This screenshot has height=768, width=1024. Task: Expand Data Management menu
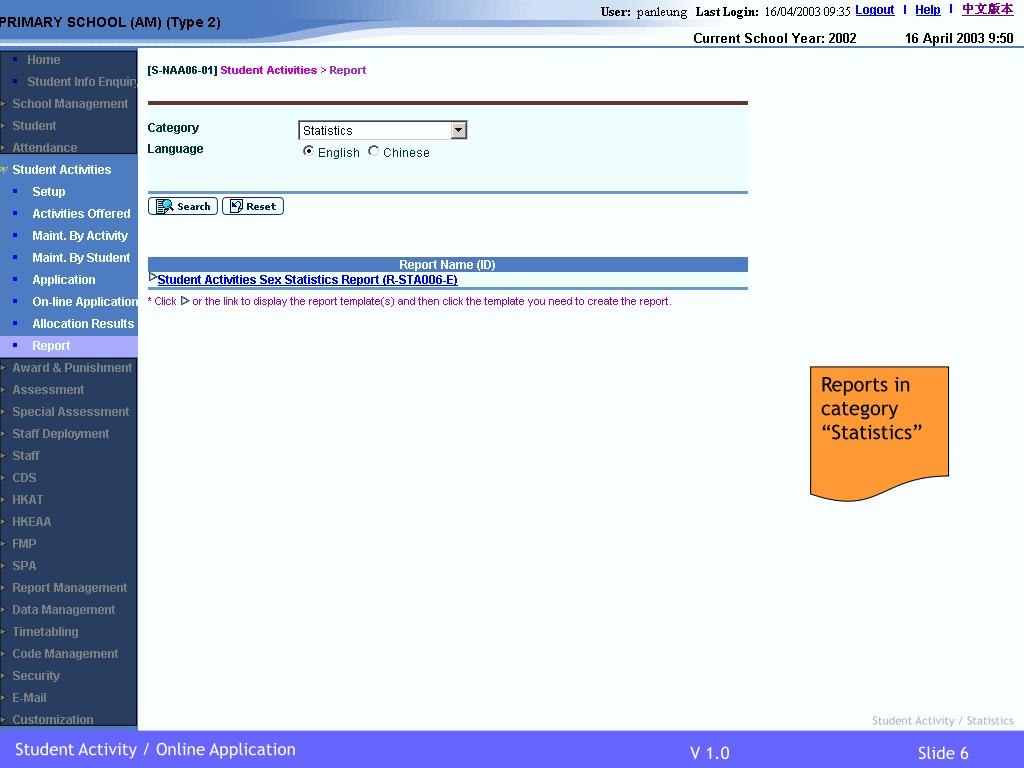(63, 610)
